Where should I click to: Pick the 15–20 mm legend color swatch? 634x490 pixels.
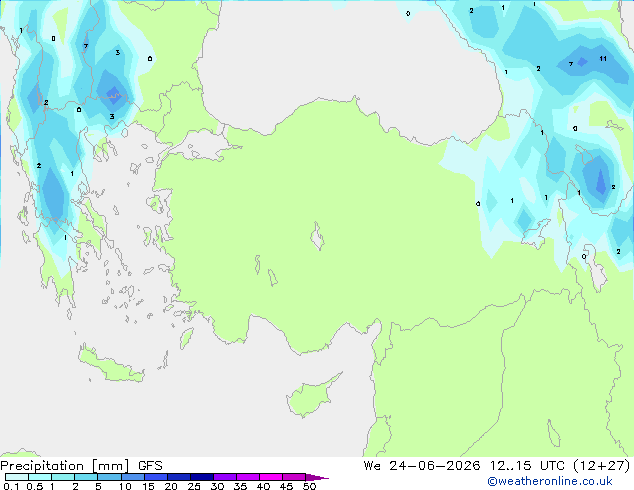pos(156,477)
